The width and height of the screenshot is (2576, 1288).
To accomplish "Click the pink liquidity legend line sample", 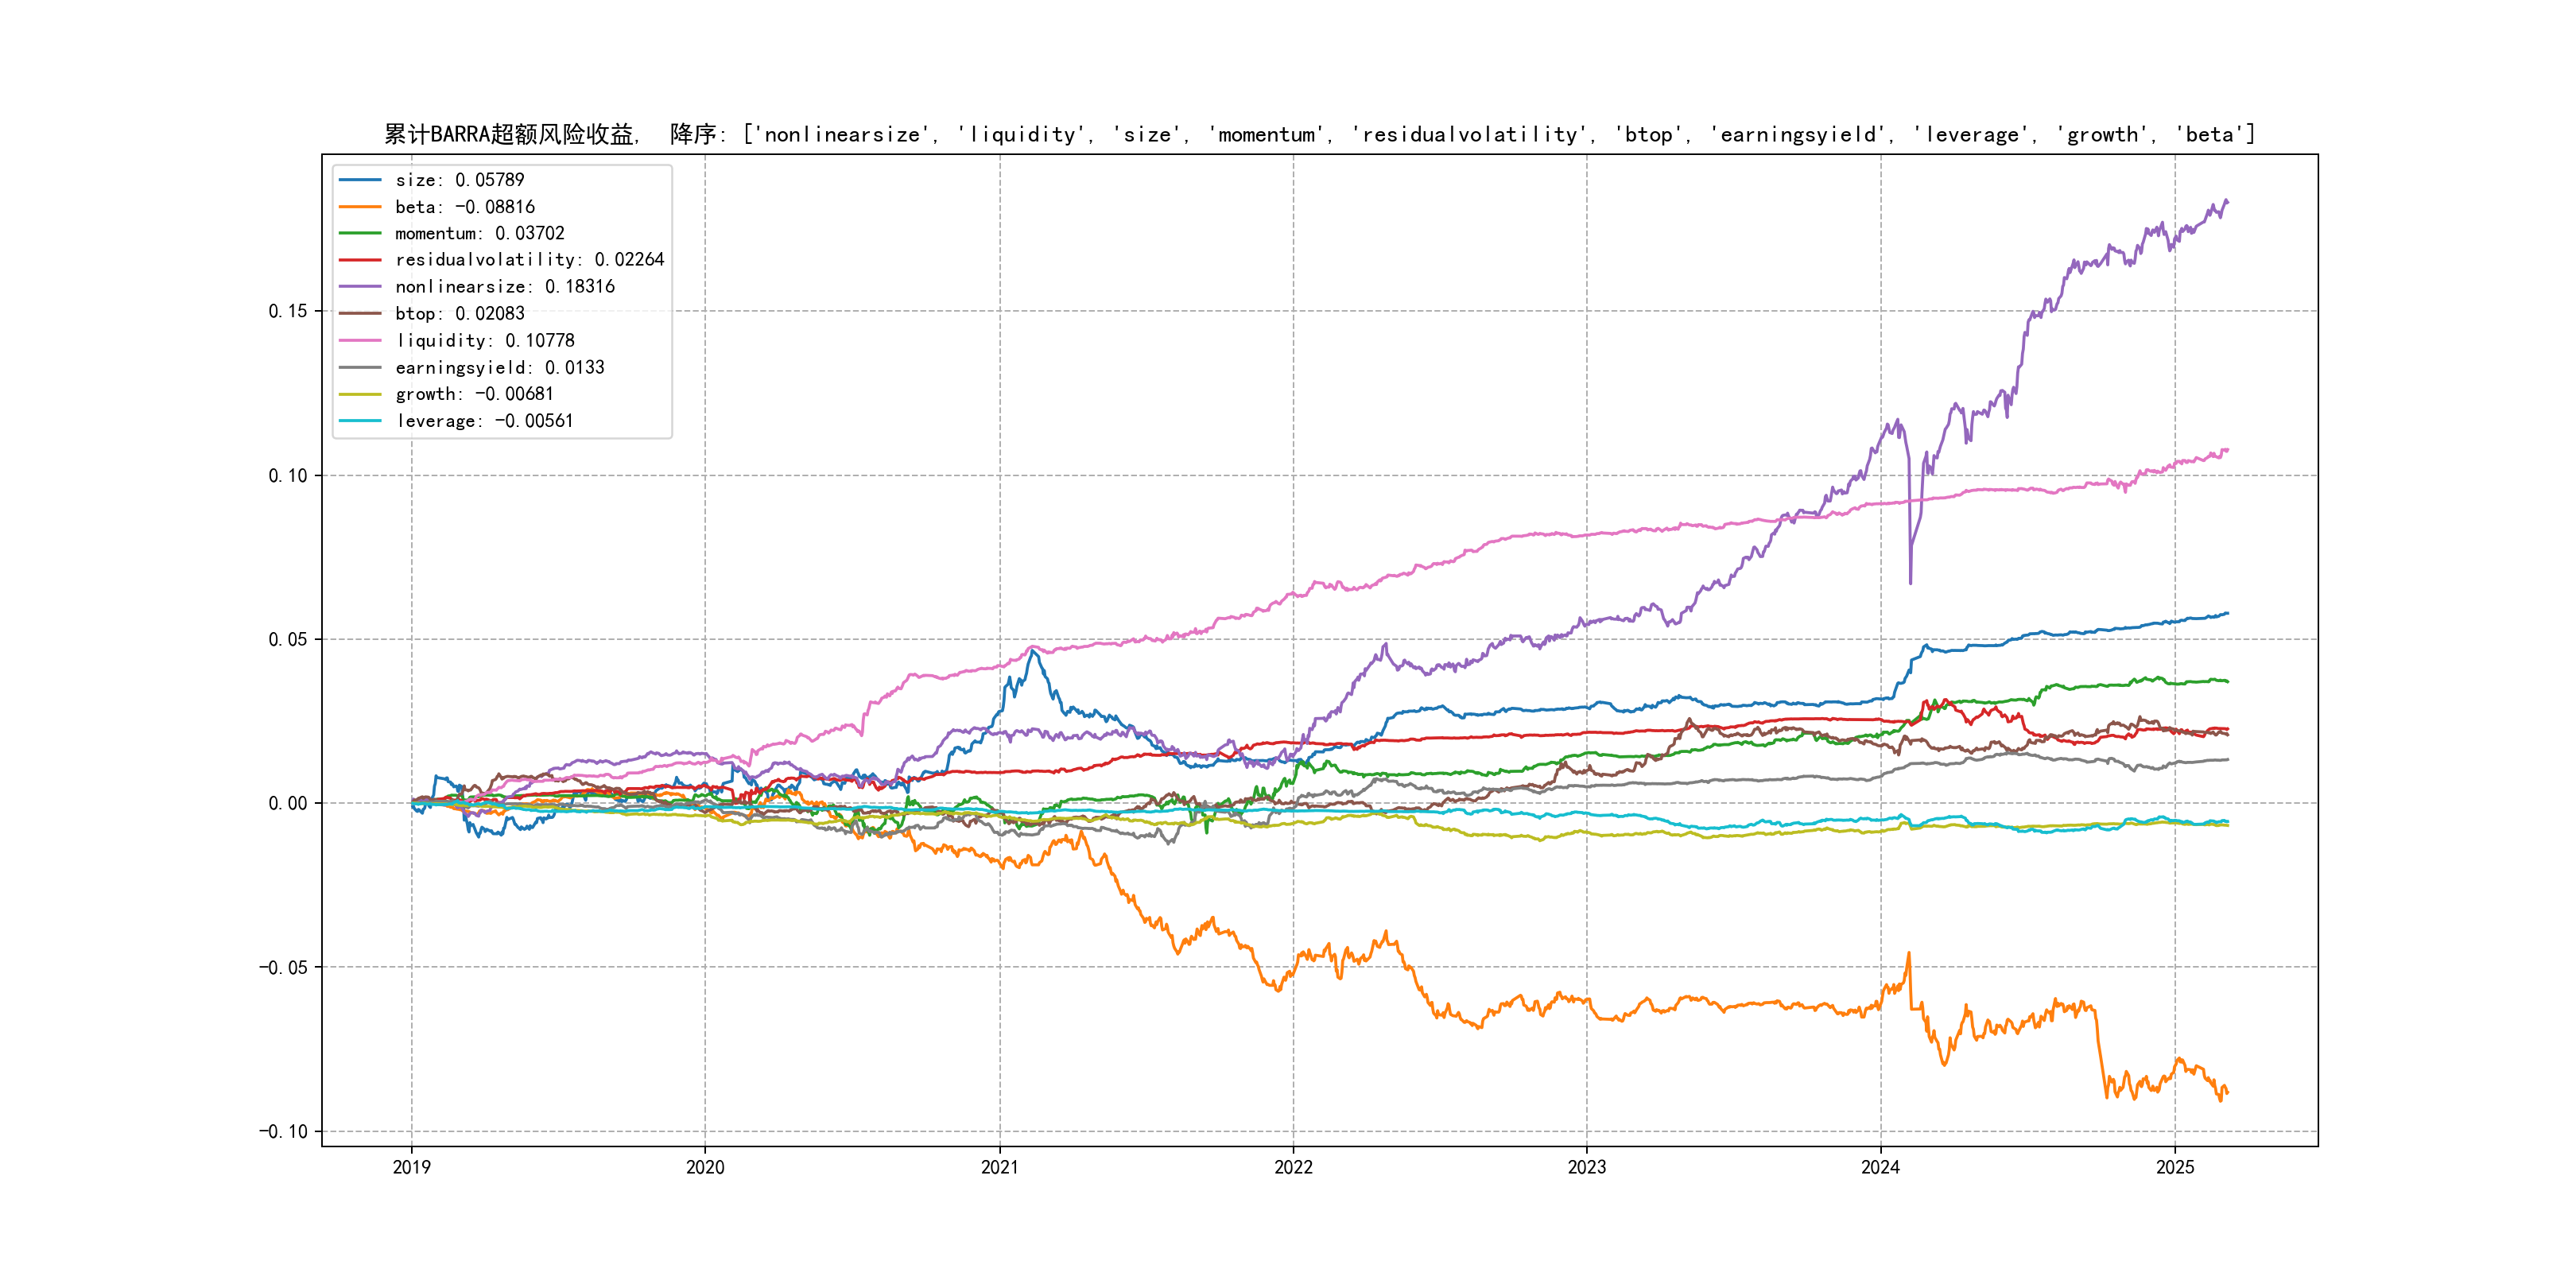I will tap(360, 341).
